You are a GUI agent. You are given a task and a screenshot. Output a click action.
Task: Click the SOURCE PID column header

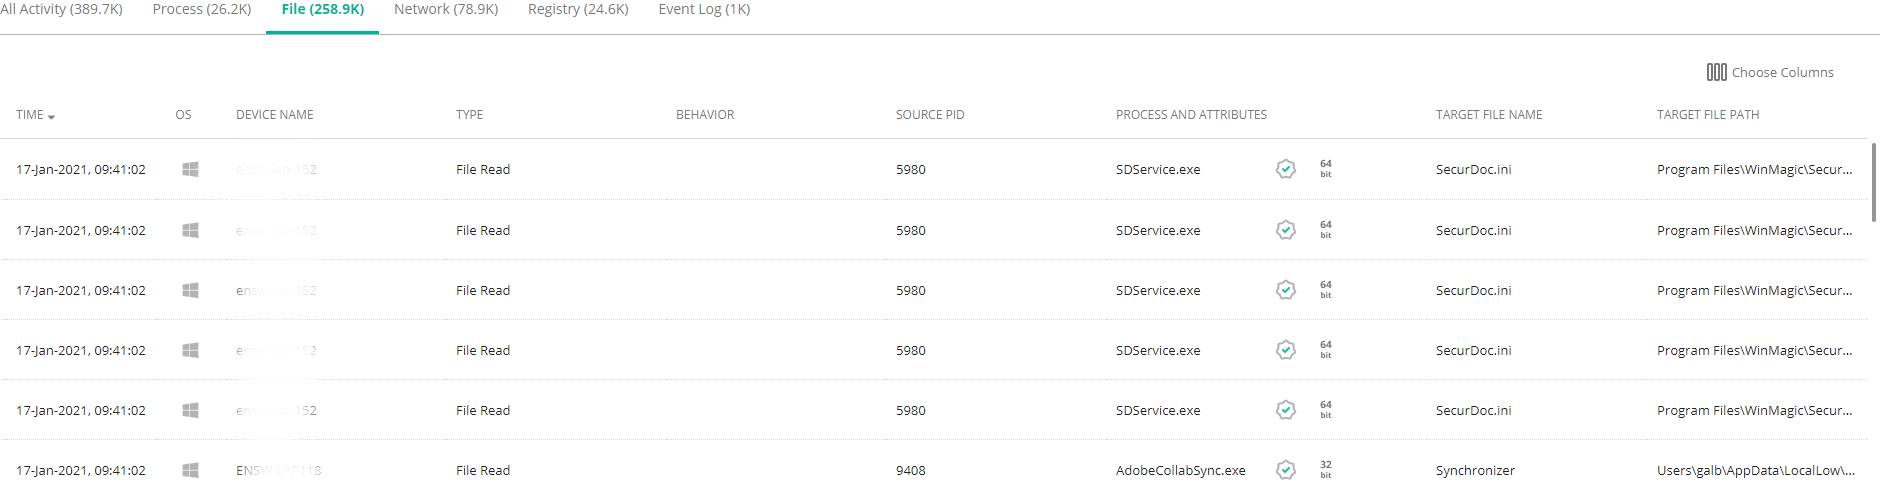pos(930,115)
